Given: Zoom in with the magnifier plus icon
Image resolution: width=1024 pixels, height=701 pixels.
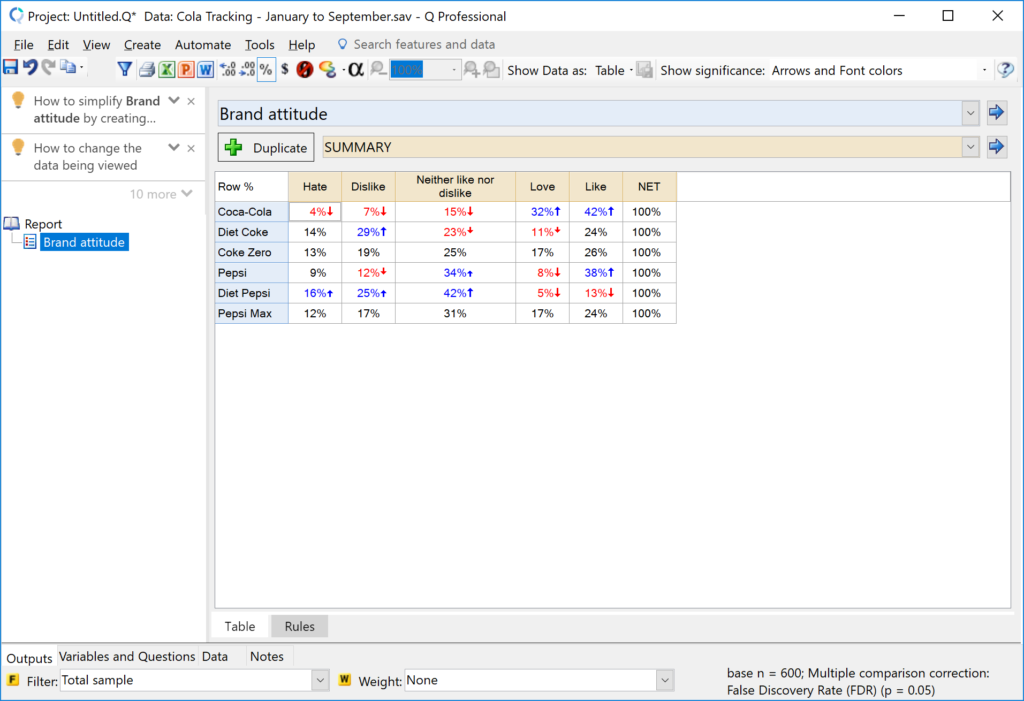Looking at the screenshot, I should [471, 69].
